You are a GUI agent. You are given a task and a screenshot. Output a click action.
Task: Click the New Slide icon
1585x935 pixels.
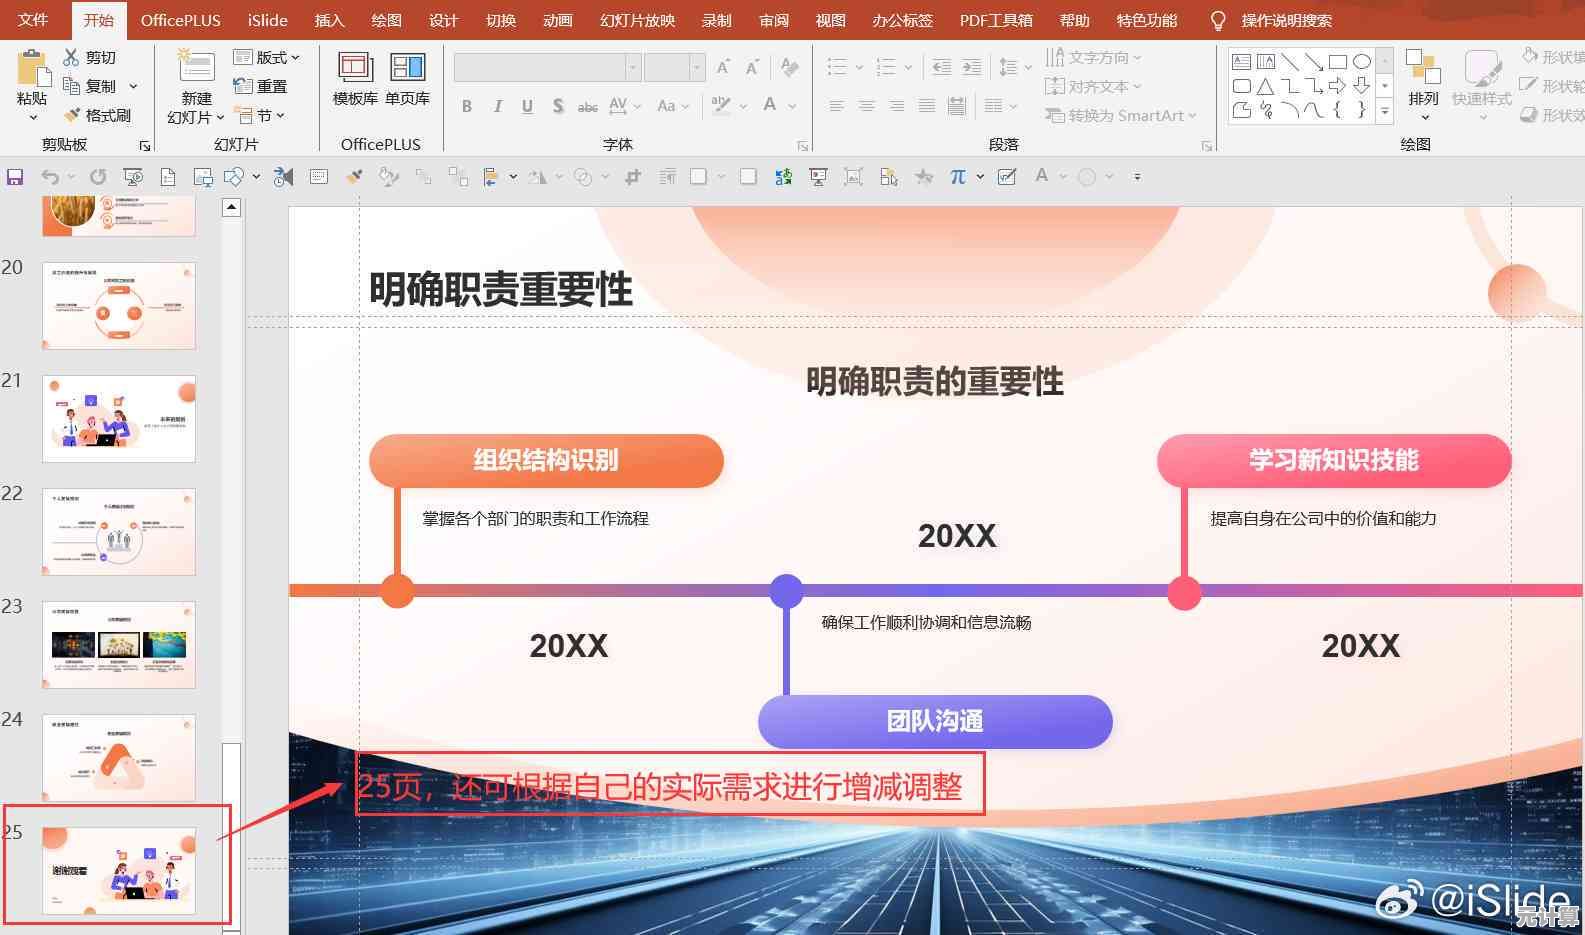tap(196, 68)
